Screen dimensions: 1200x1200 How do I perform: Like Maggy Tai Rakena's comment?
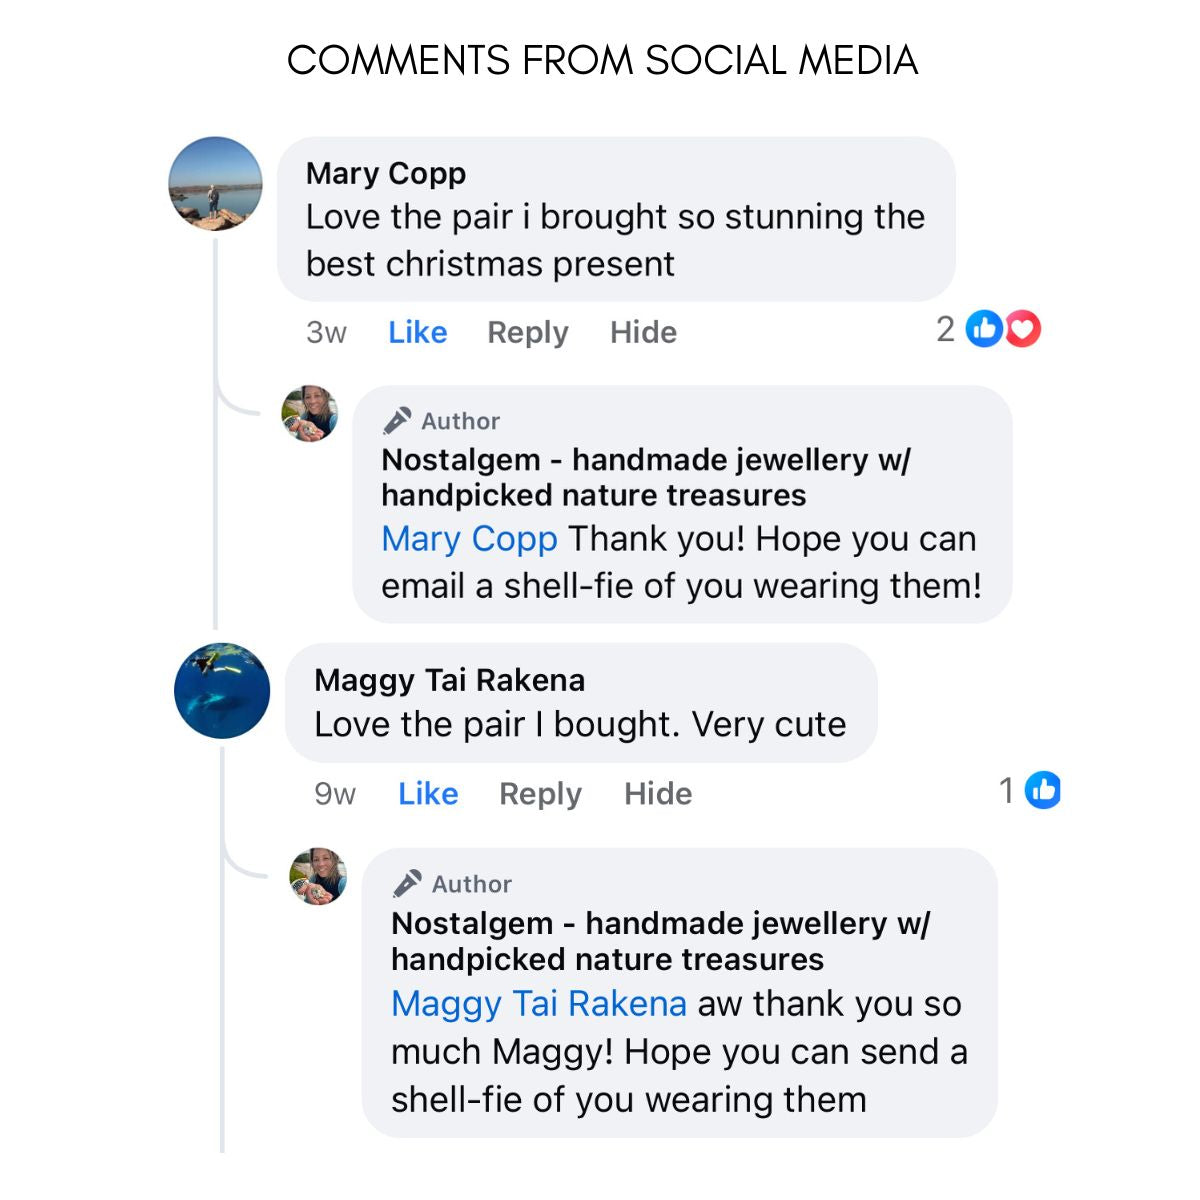pos(428,794)
